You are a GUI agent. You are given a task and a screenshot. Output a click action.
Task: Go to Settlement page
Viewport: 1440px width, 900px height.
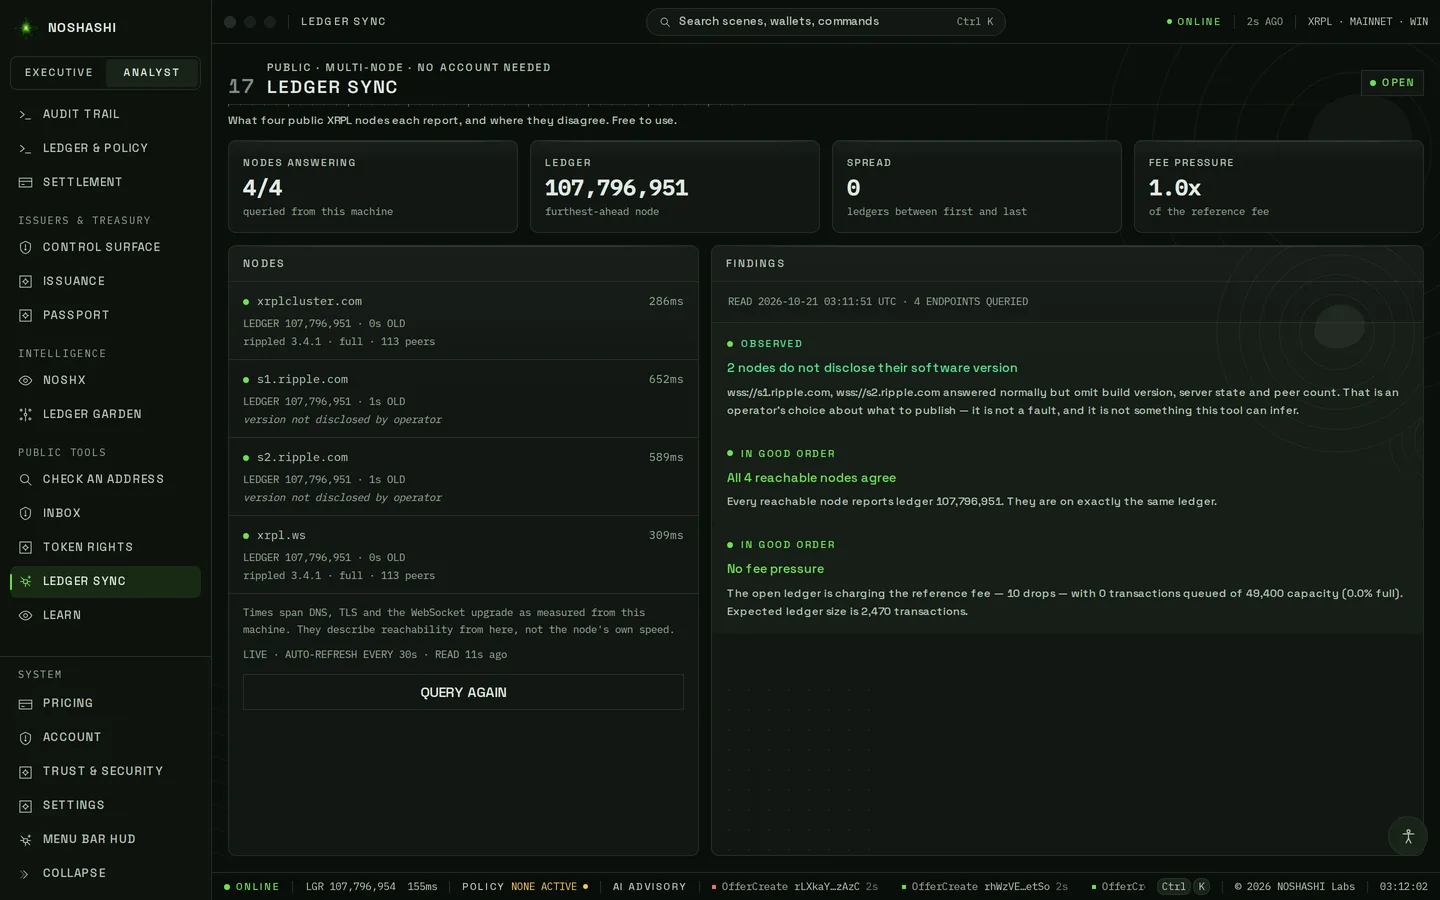(105, 183)
